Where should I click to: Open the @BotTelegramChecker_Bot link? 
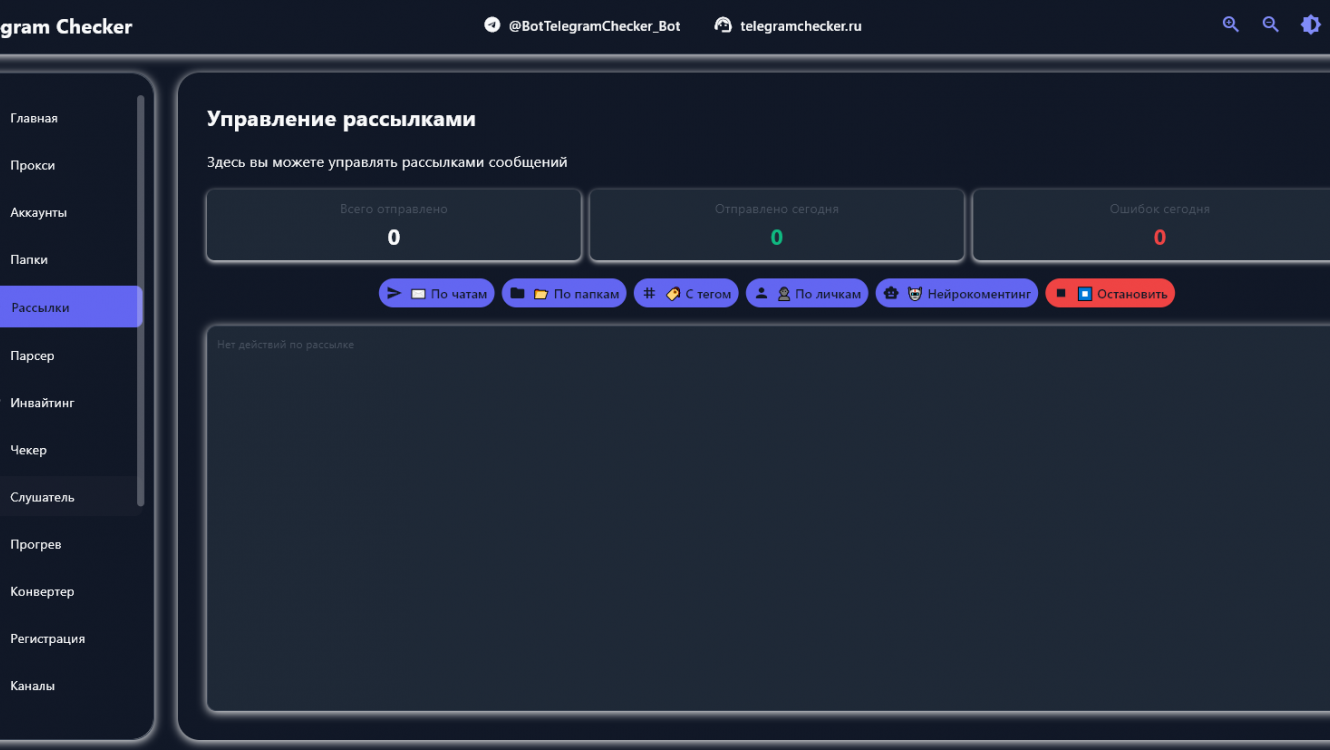click(x=594, y=26)
